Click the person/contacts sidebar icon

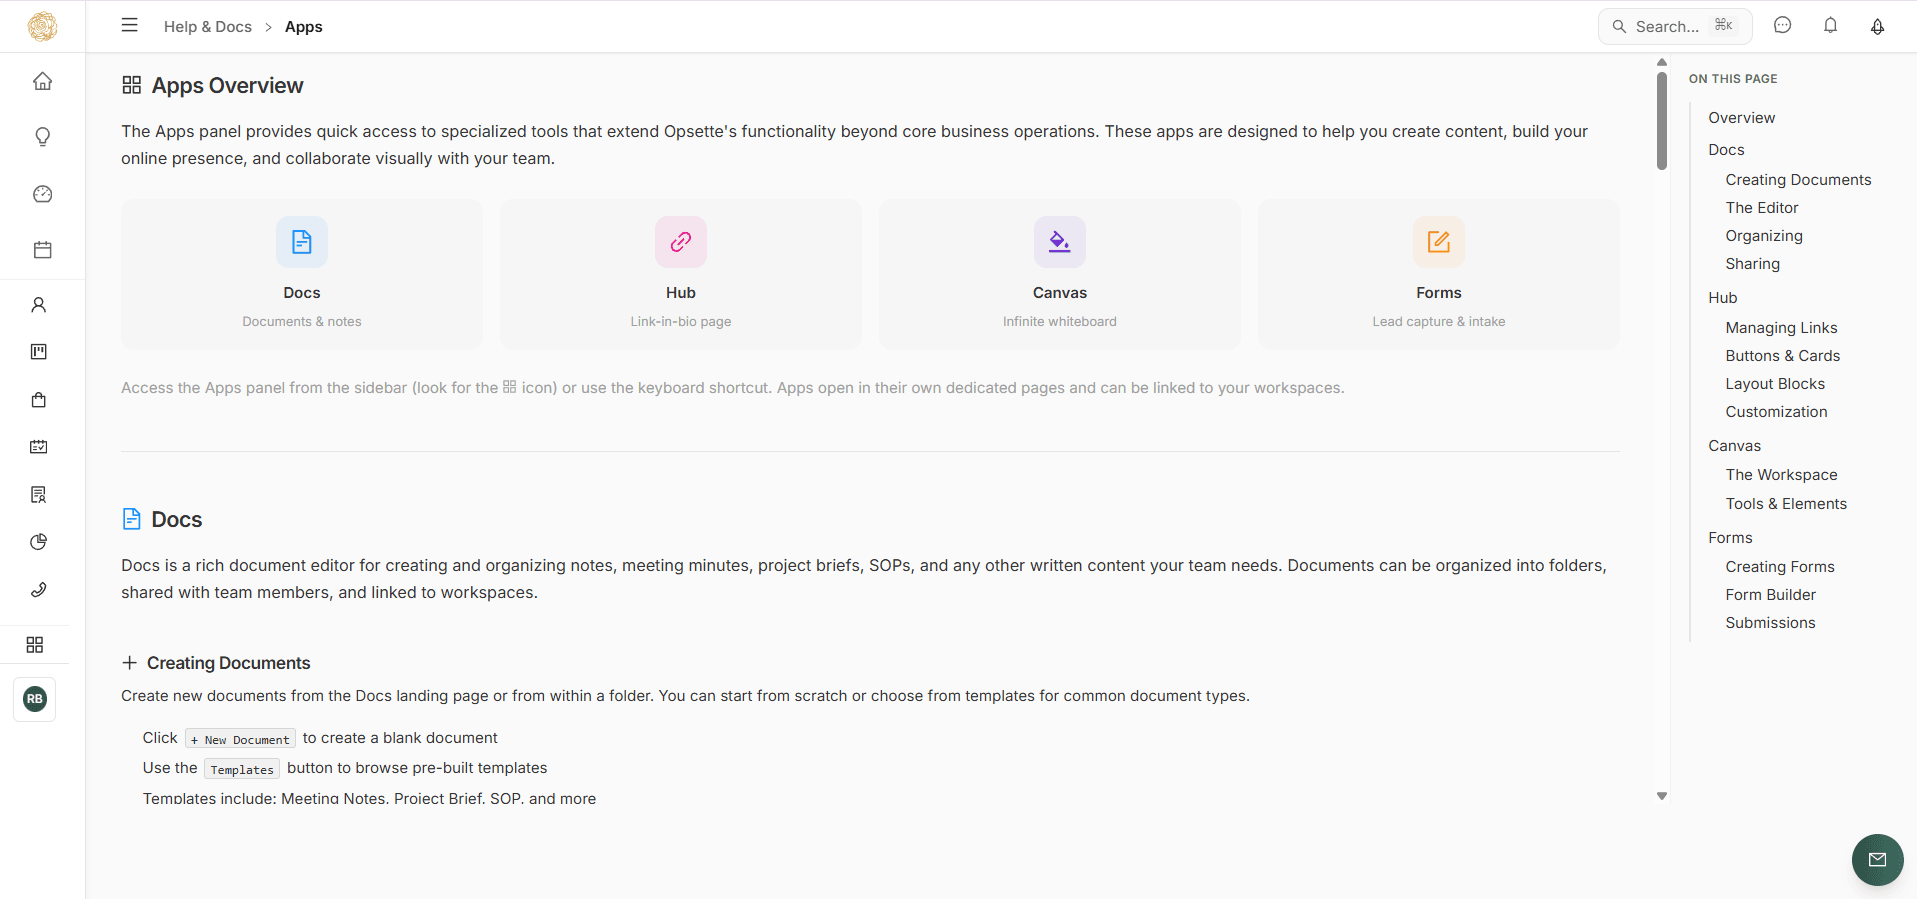coord(39,305)
